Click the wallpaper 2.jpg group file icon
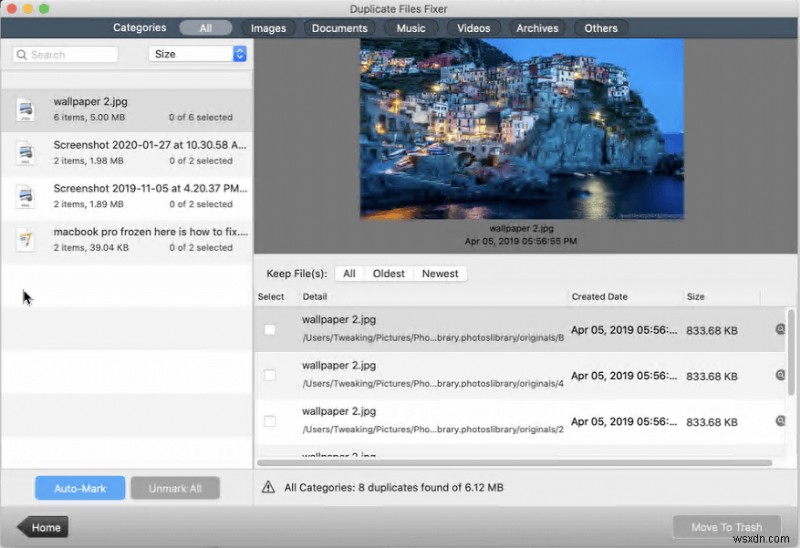800x548 pixels. click(25, 110)
